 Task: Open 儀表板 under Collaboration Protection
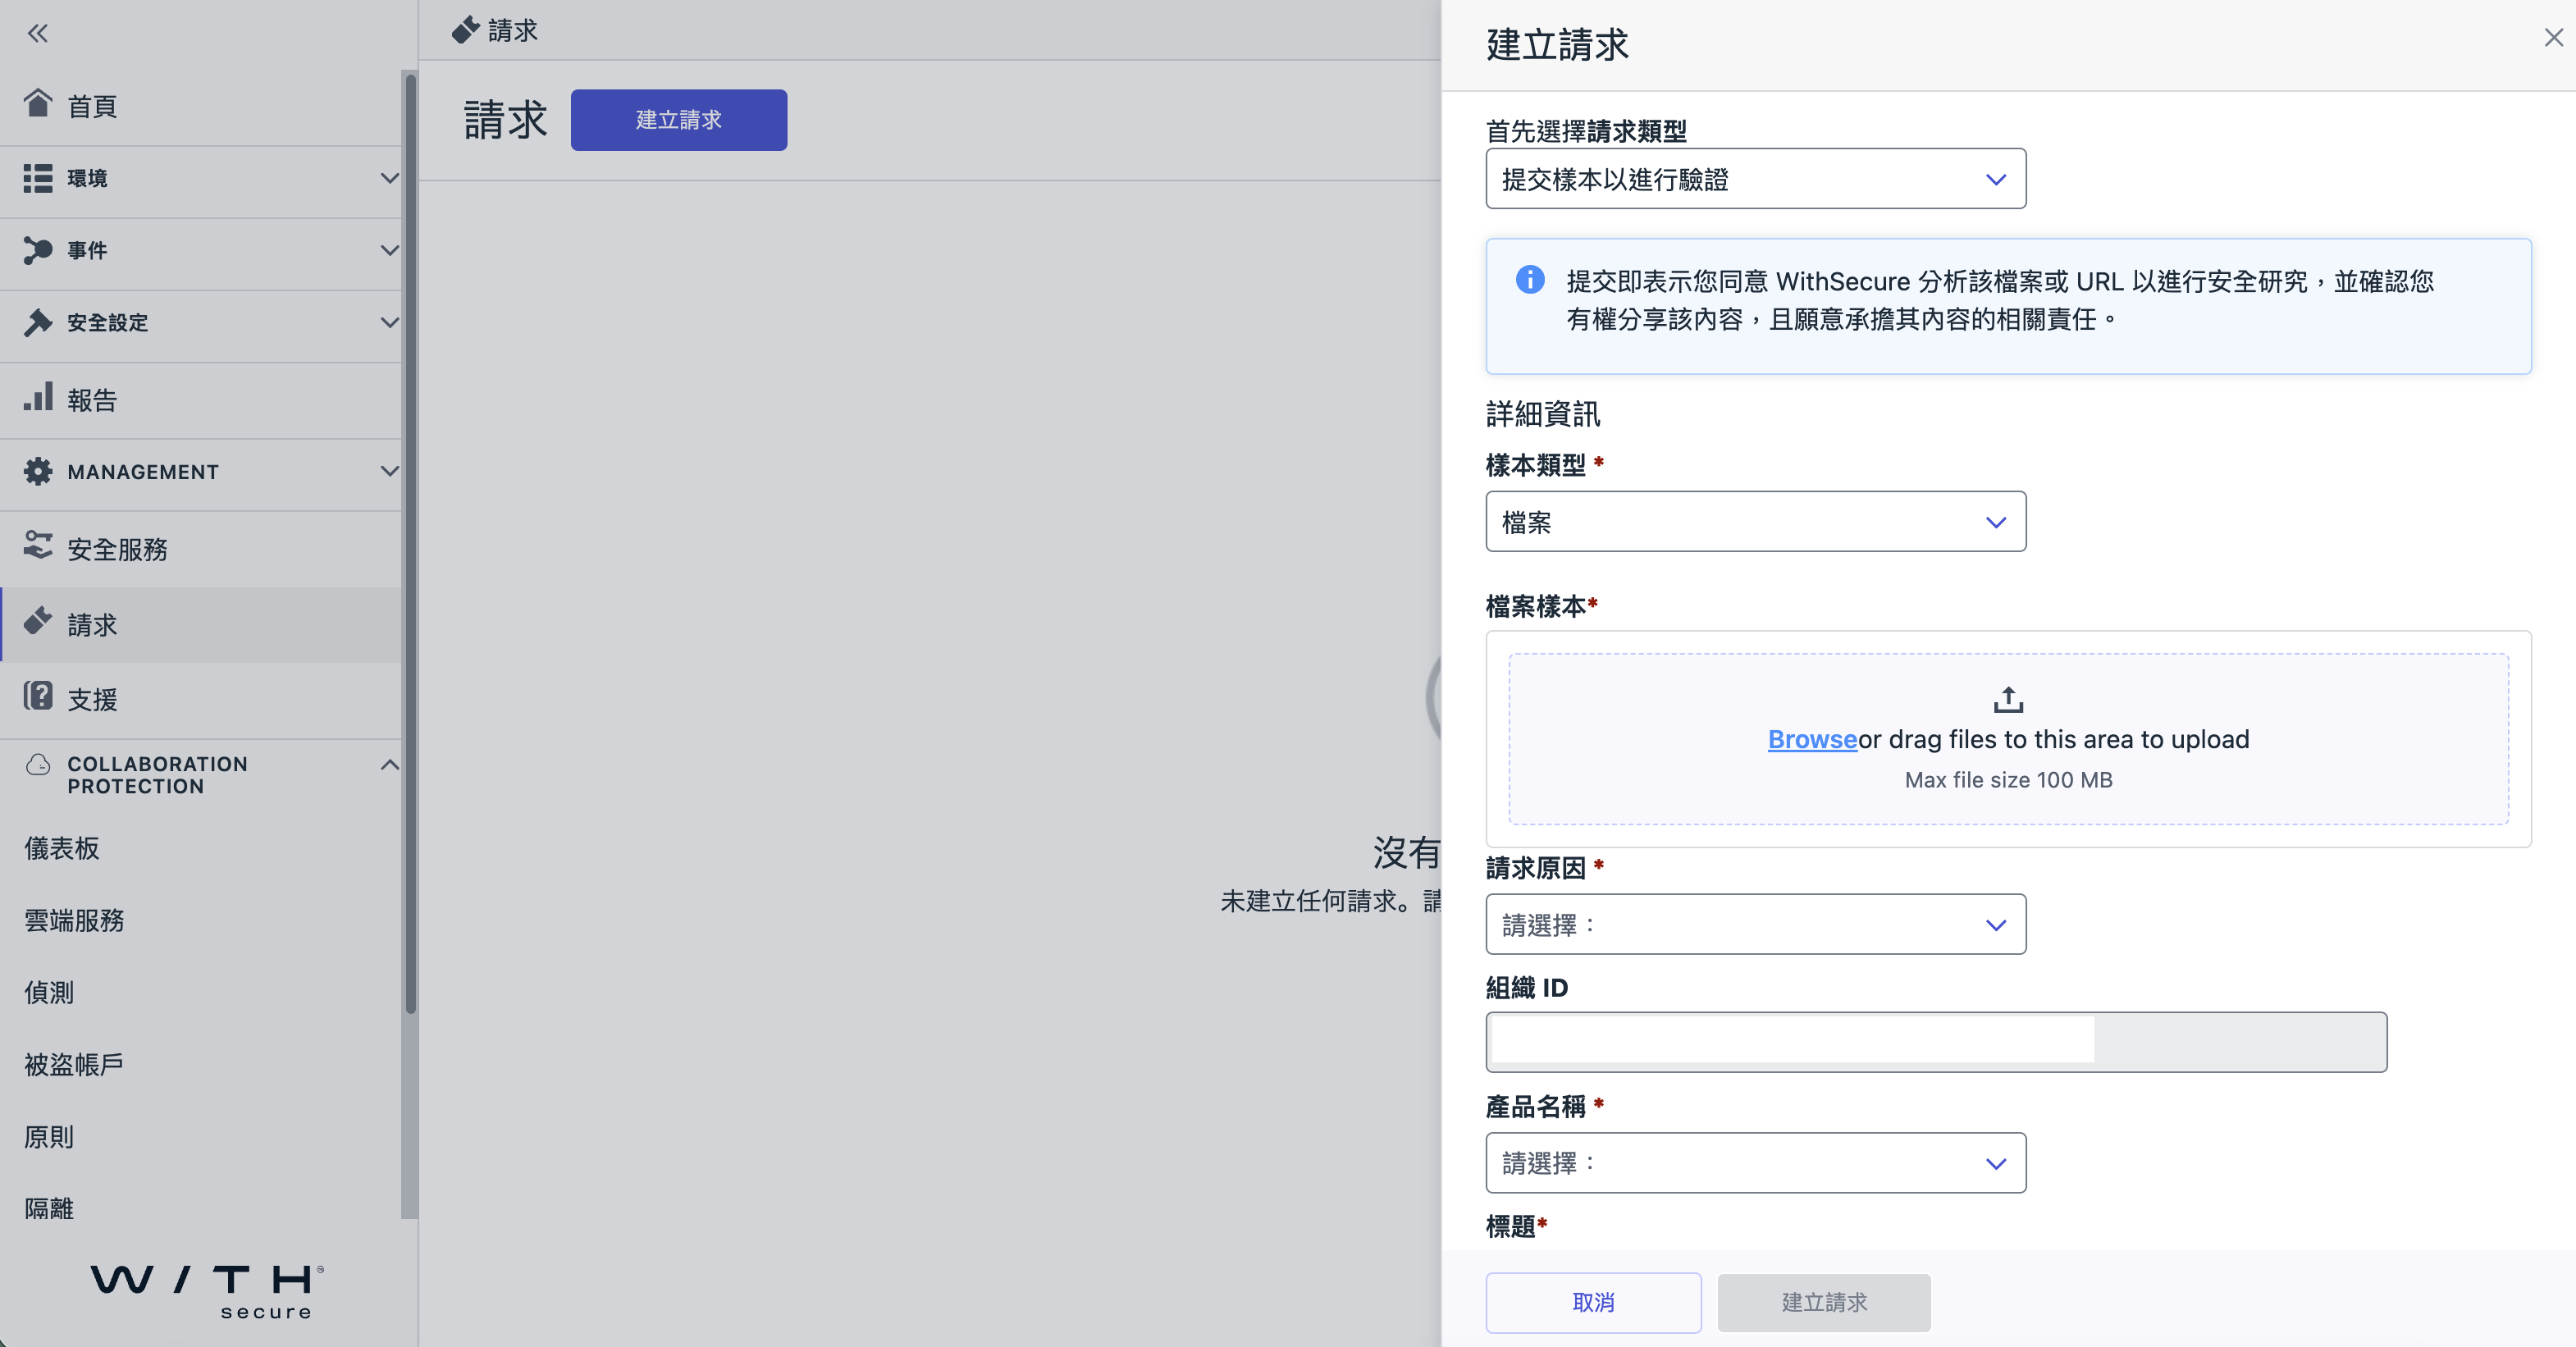(61, 848)
